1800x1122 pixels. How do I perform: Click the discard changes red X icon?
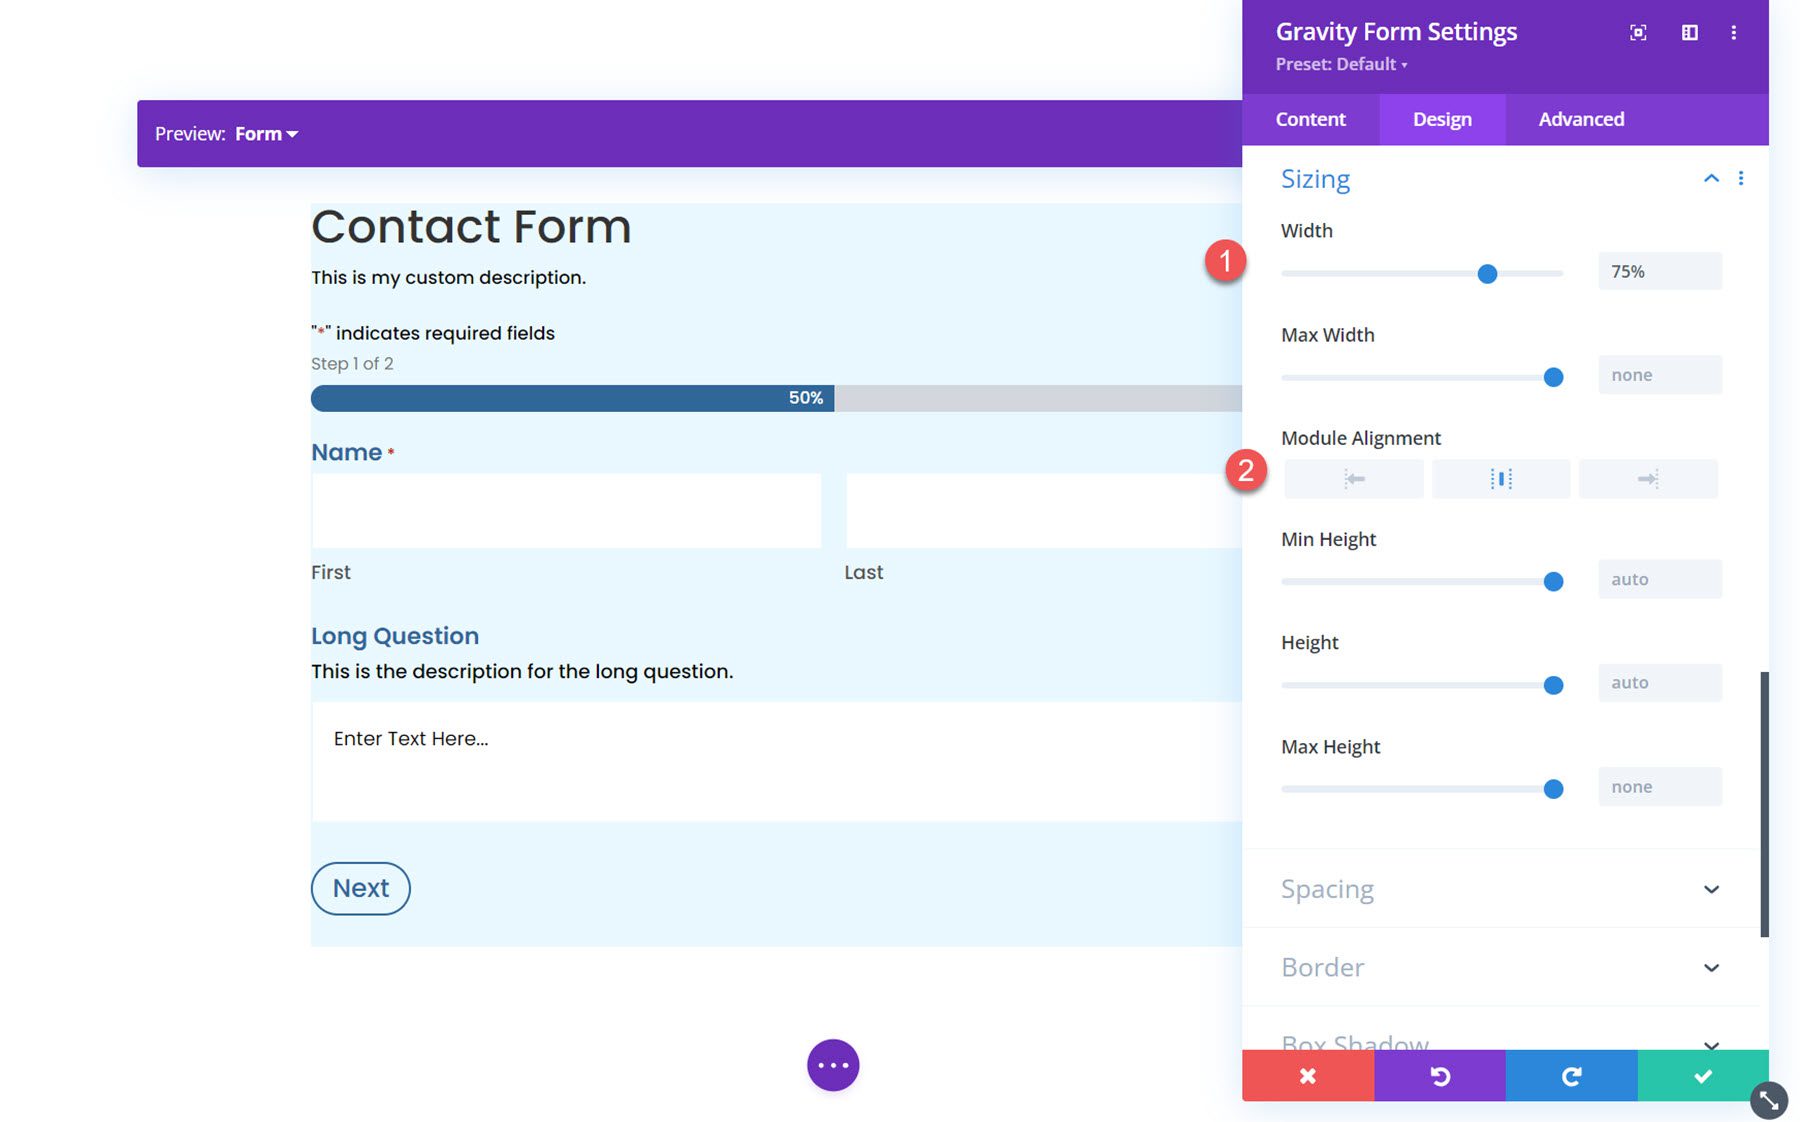tap(1307, 1076)
